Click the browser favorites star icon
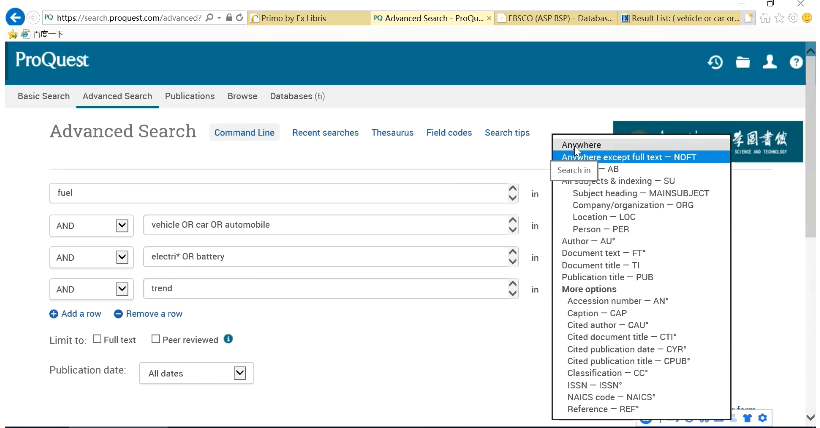Screen dimensions: 820x428 (x=779, y=18)
